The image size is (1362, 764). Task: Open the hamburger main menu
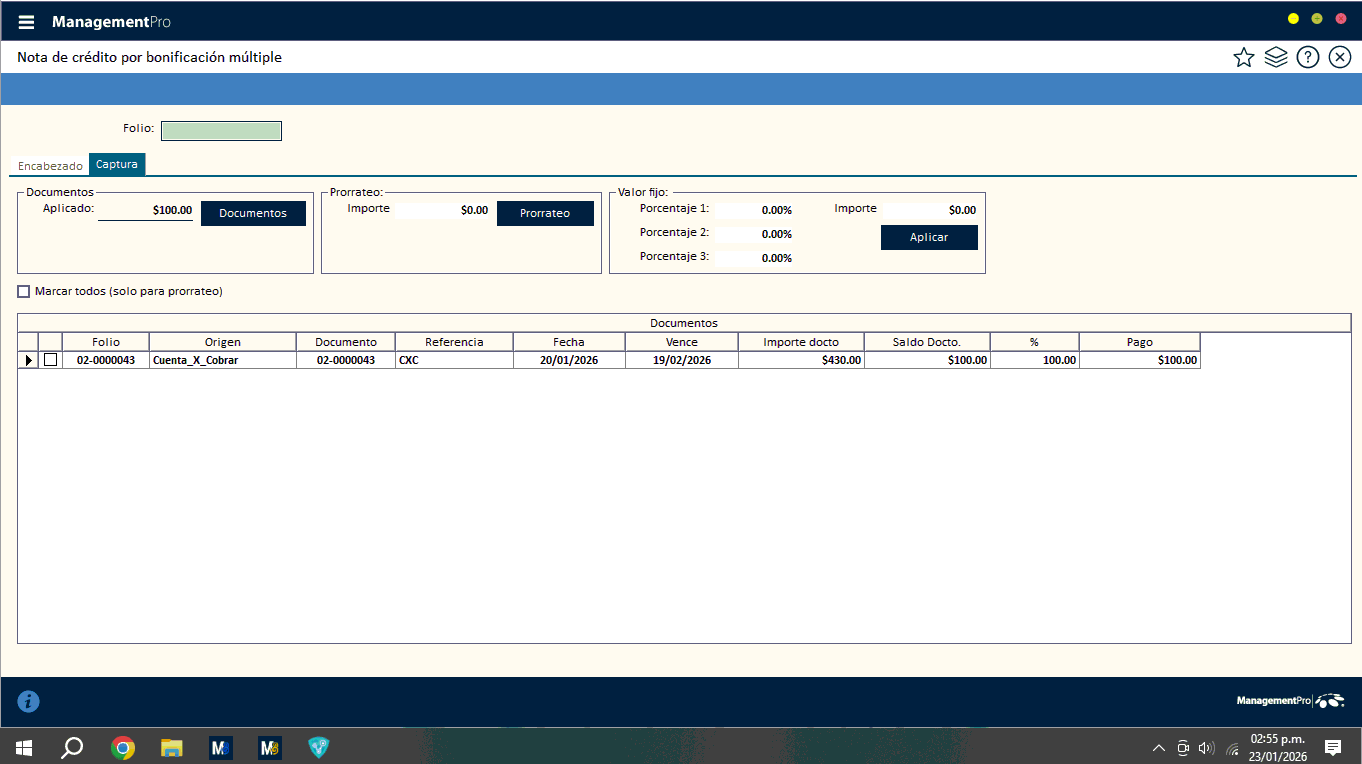point(26,22)
